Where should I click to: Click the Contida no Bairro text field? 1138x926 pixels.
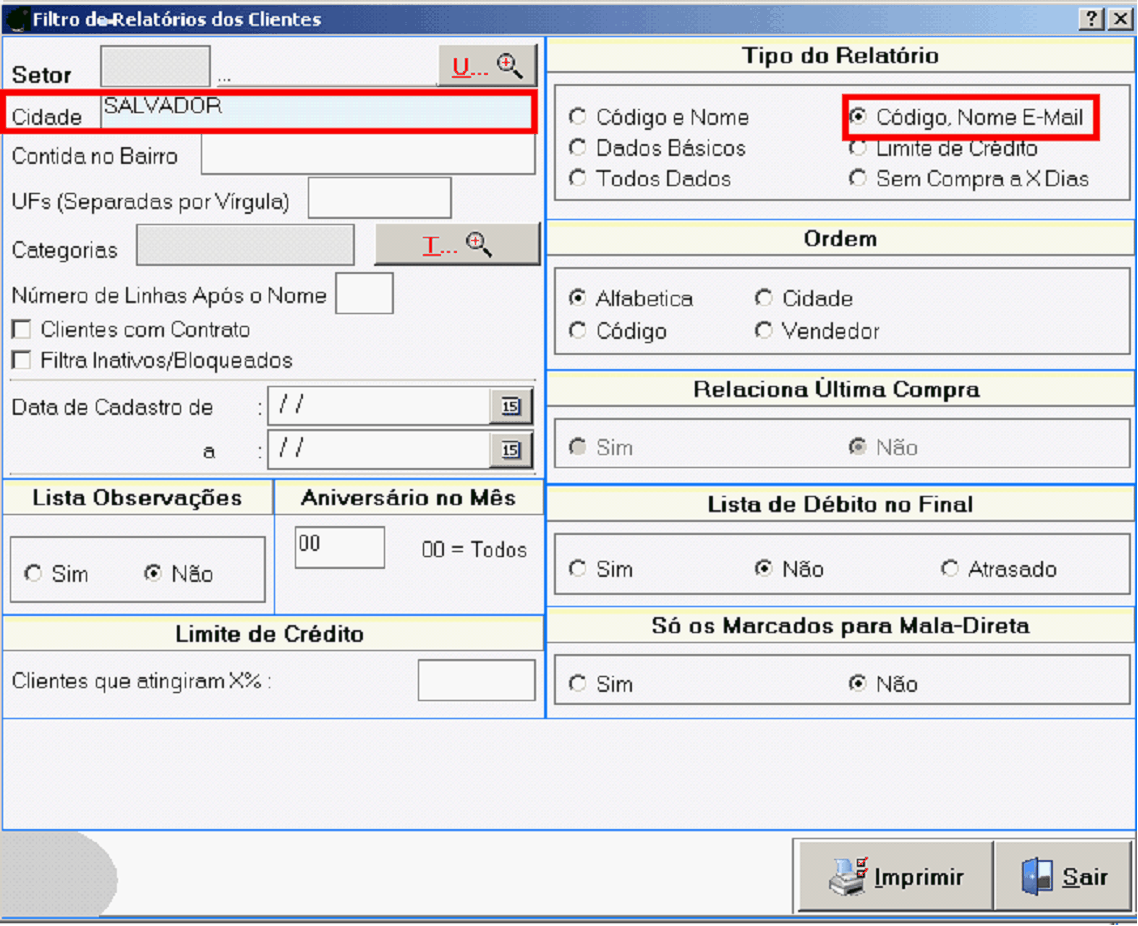click(367, 156)
